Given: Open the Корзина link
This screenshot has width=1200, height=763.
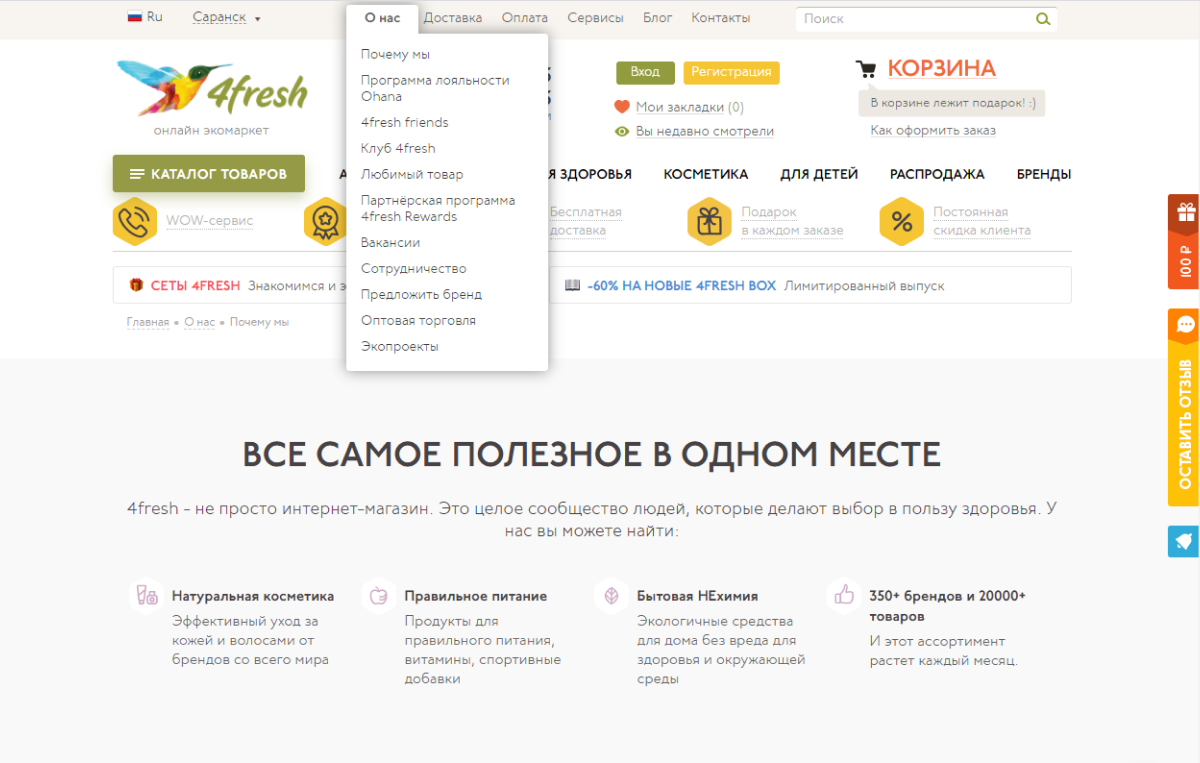Looking at the screenshot, I should [942, 68].
